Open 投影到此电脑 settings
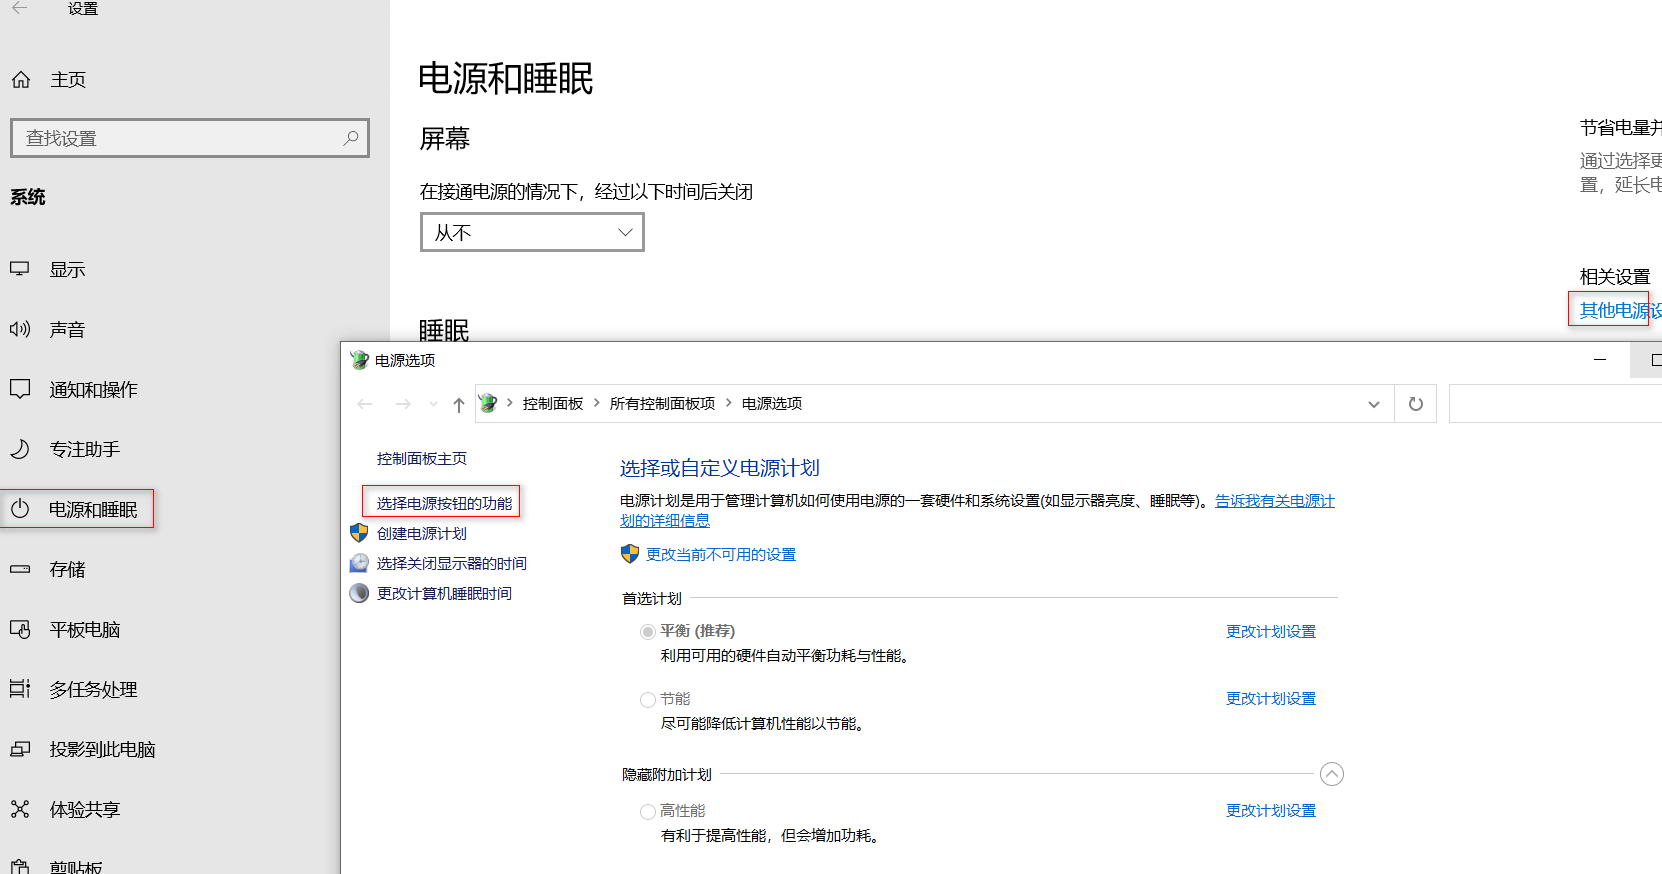1662x874 pixels. pos(103,750)
